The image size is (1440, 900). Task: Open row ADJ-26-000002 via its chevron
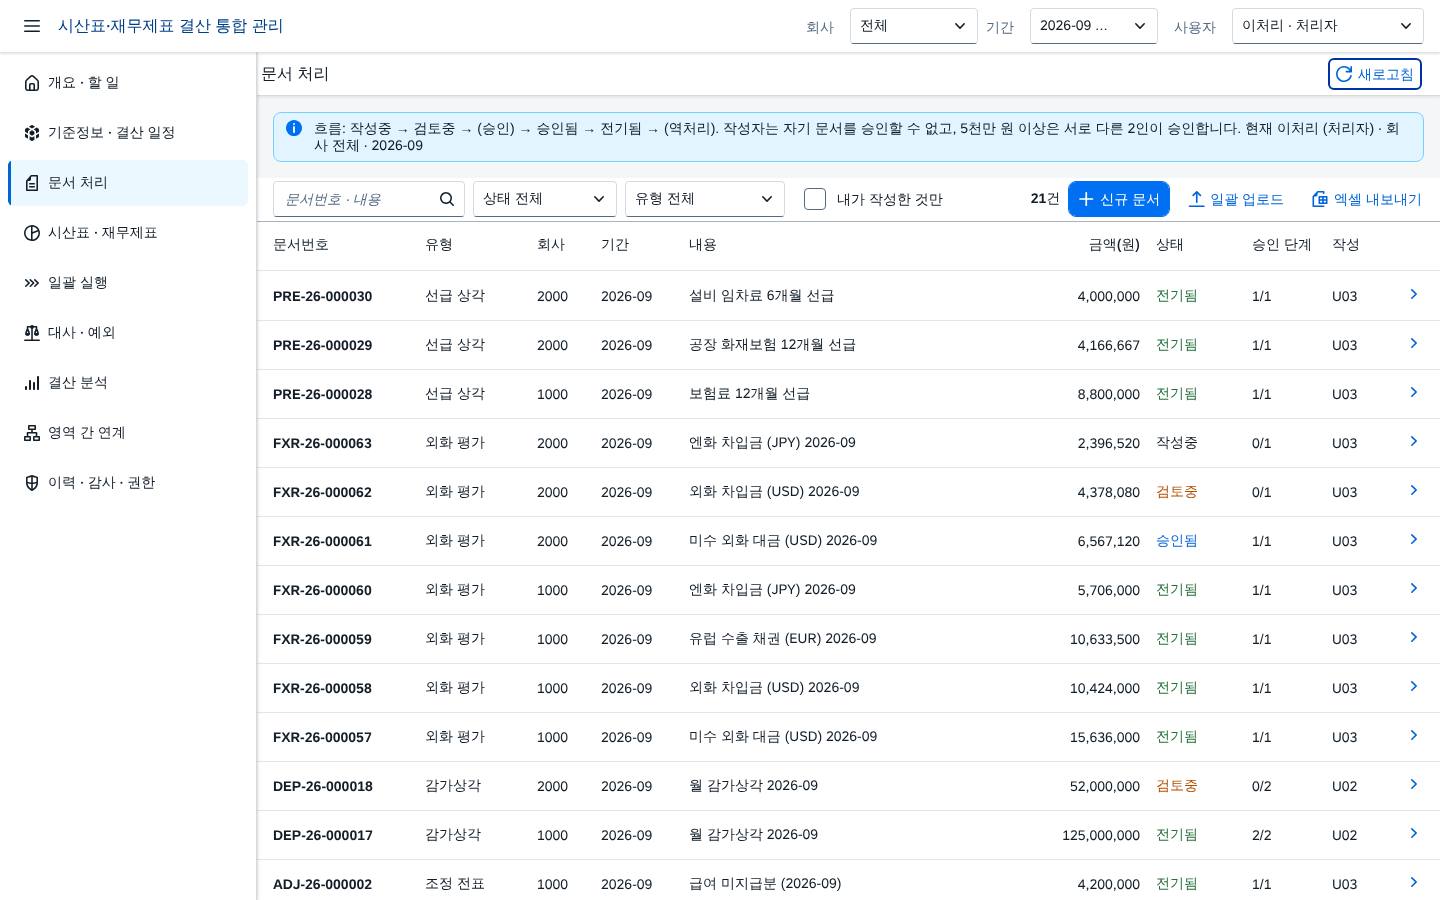click(1413, 882)
